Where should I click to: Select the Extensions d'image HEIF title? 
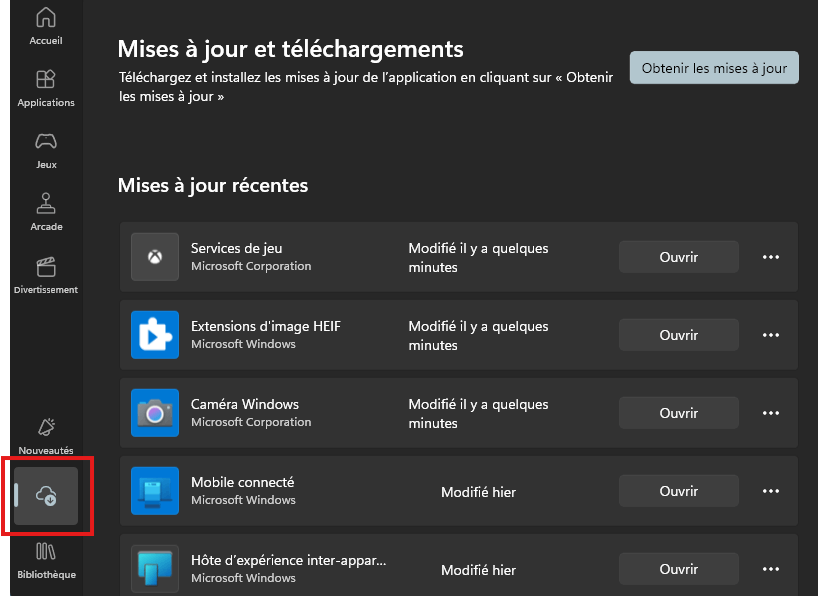pos(266,326)
